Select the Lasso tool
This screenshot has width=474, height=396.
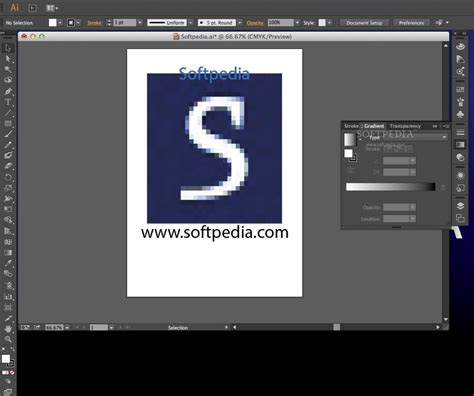point(8,80)
